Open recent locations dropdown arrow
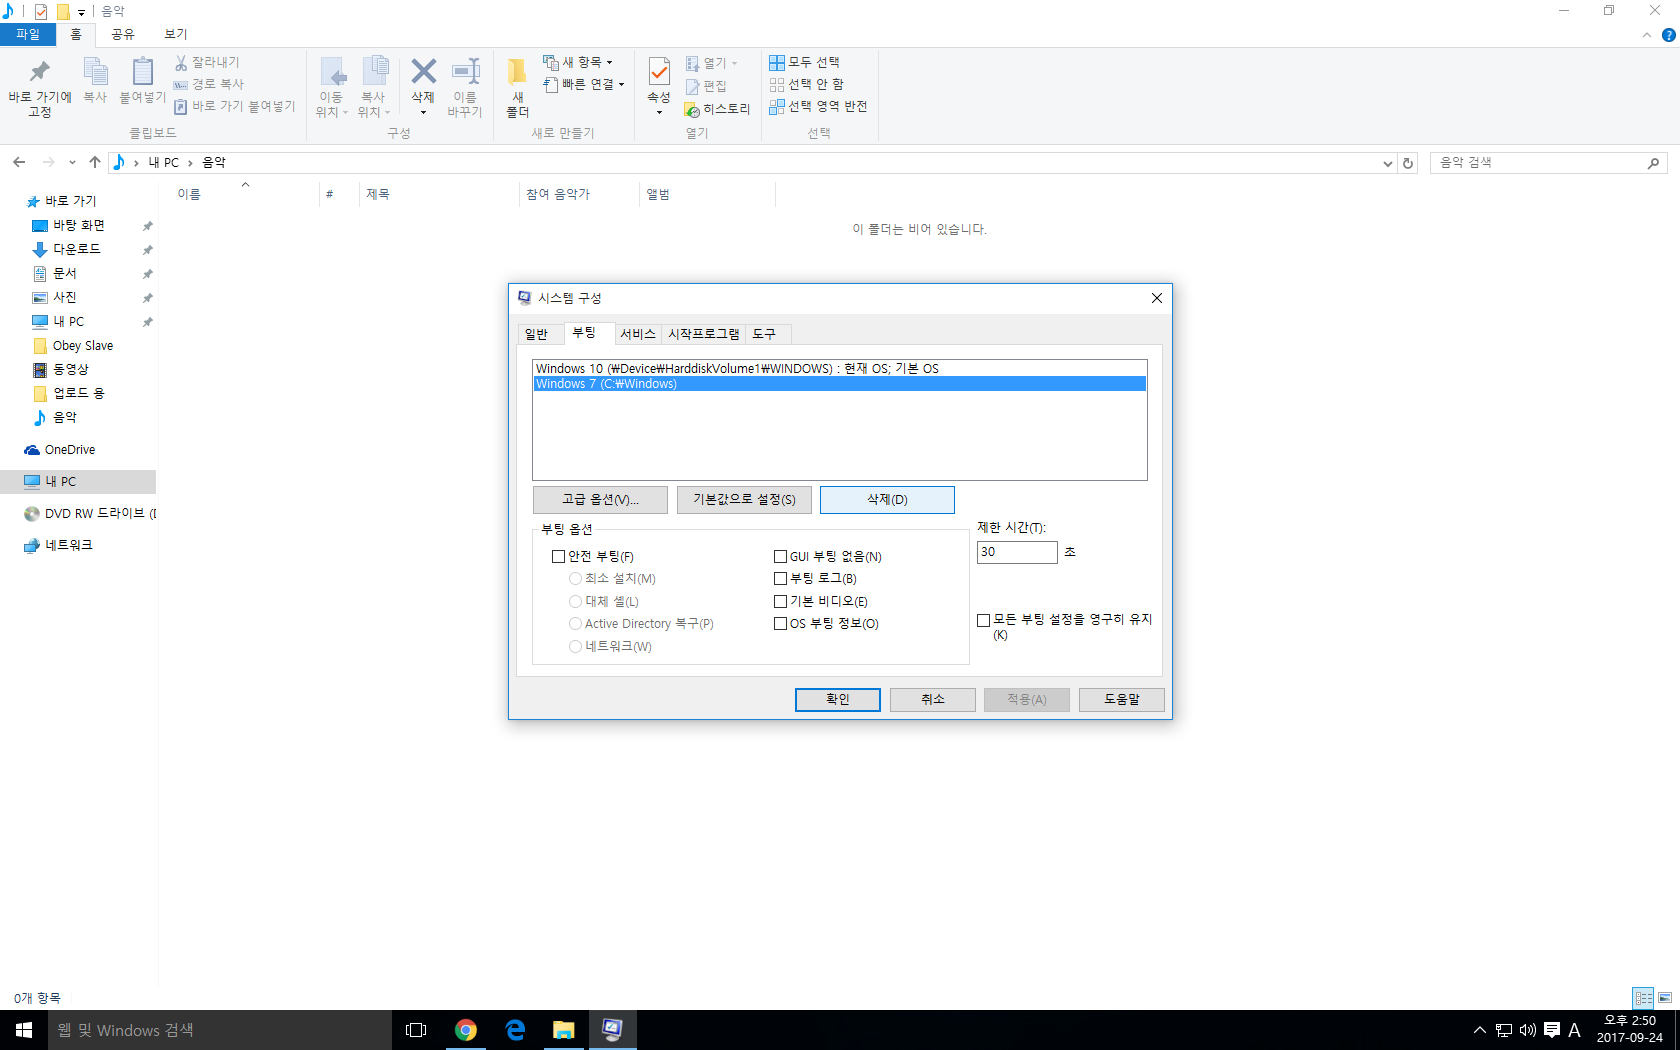Screen dimensions: 1680x1050 tap(72, 162)
